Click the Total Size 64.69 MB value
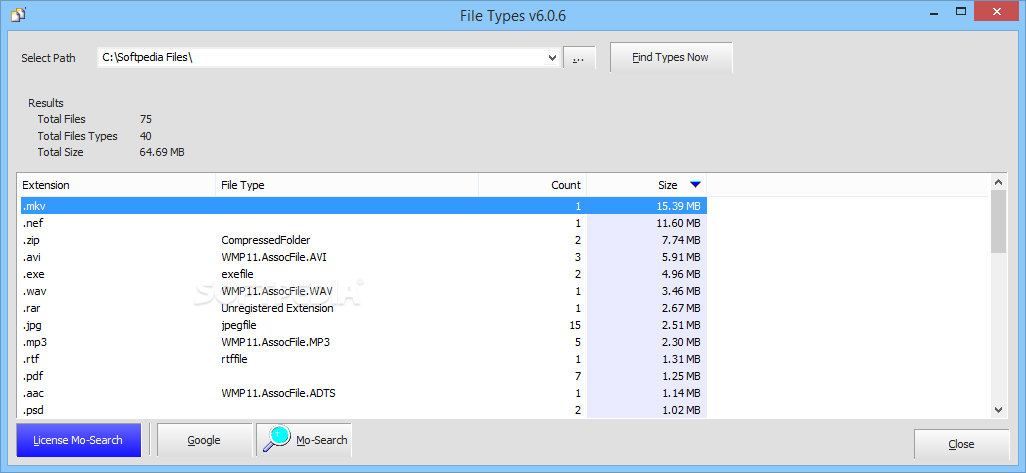This screenshot has height=473, width=1026. point(162,152)
